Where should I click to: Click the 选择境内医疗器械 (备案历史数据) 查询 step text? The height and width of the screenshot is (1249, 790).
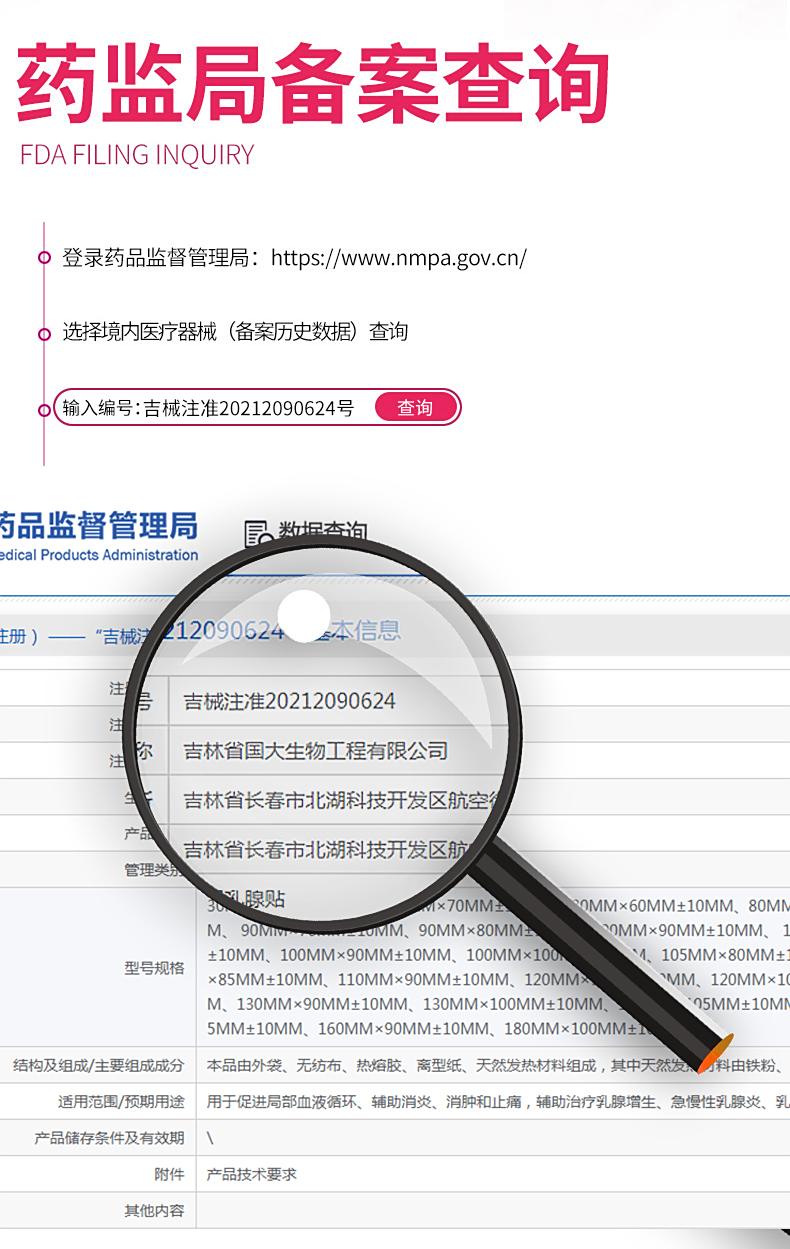(235, 332)
